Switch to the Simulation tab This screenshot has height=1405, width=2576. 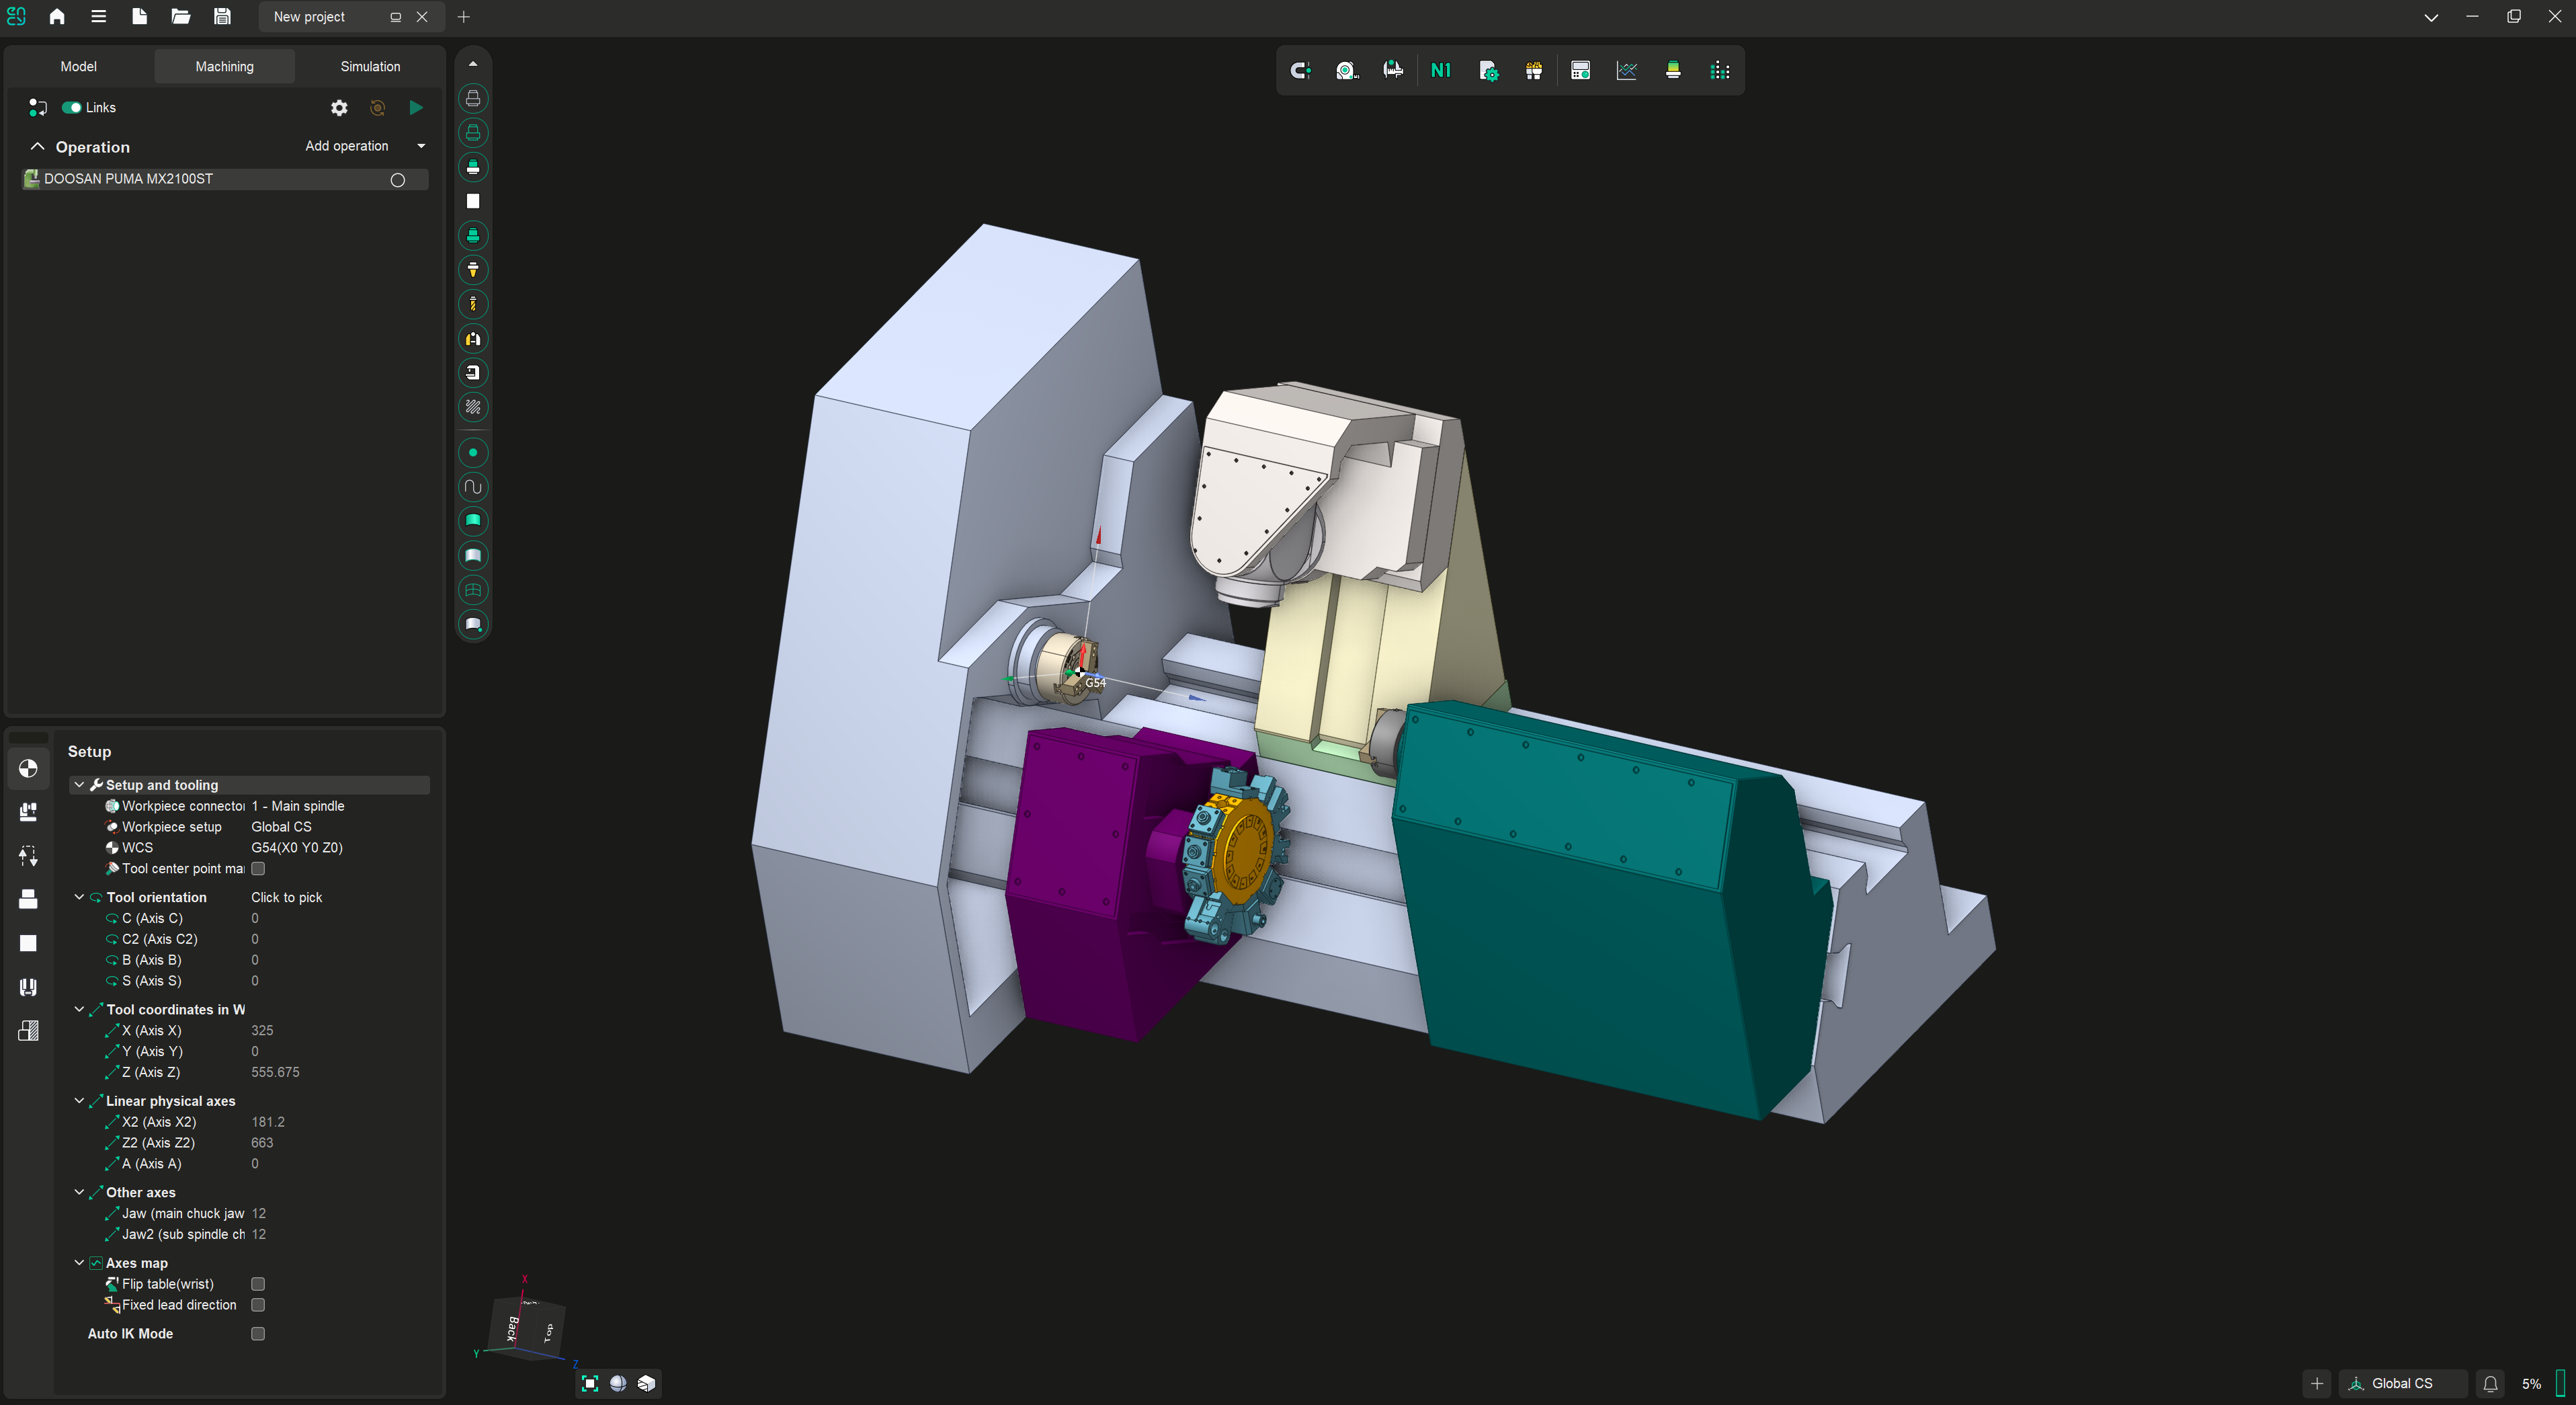(370, 66)
